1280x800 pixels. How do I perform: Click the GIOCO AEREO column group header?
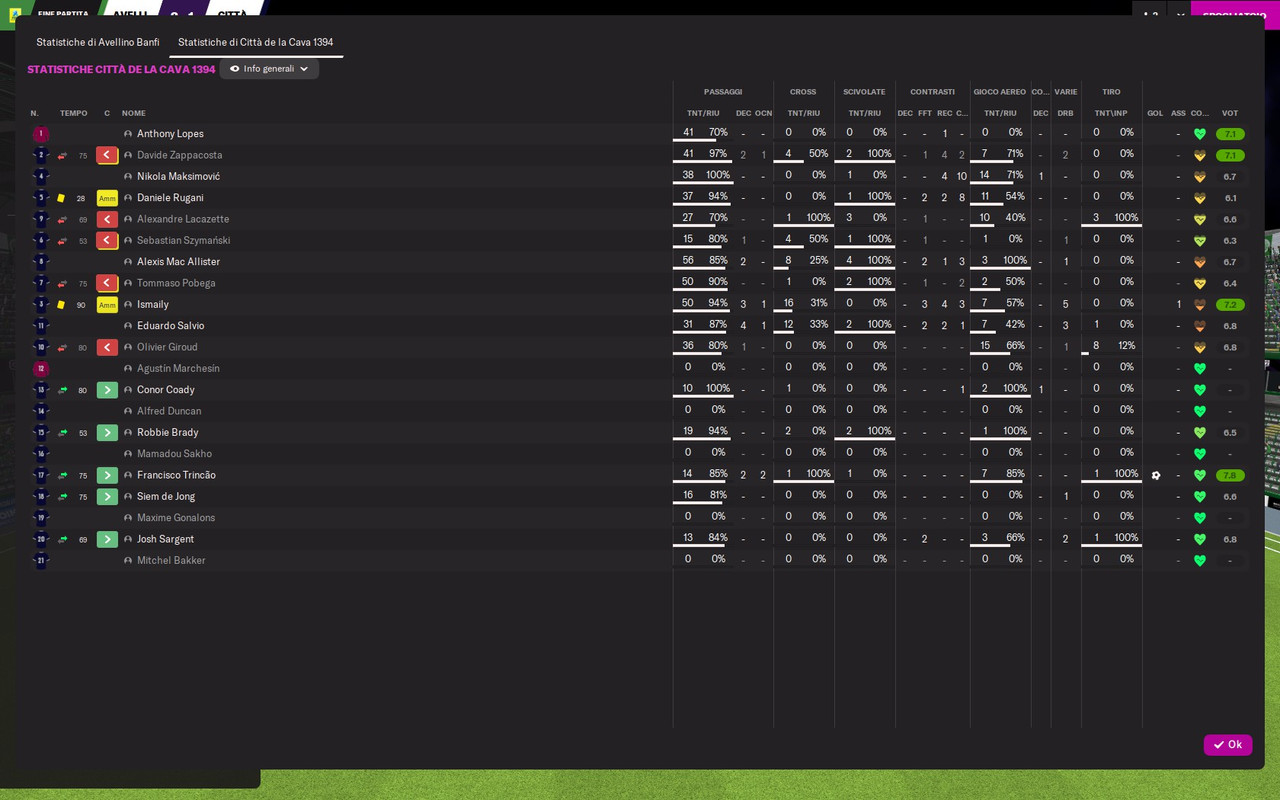[1000, 92]
